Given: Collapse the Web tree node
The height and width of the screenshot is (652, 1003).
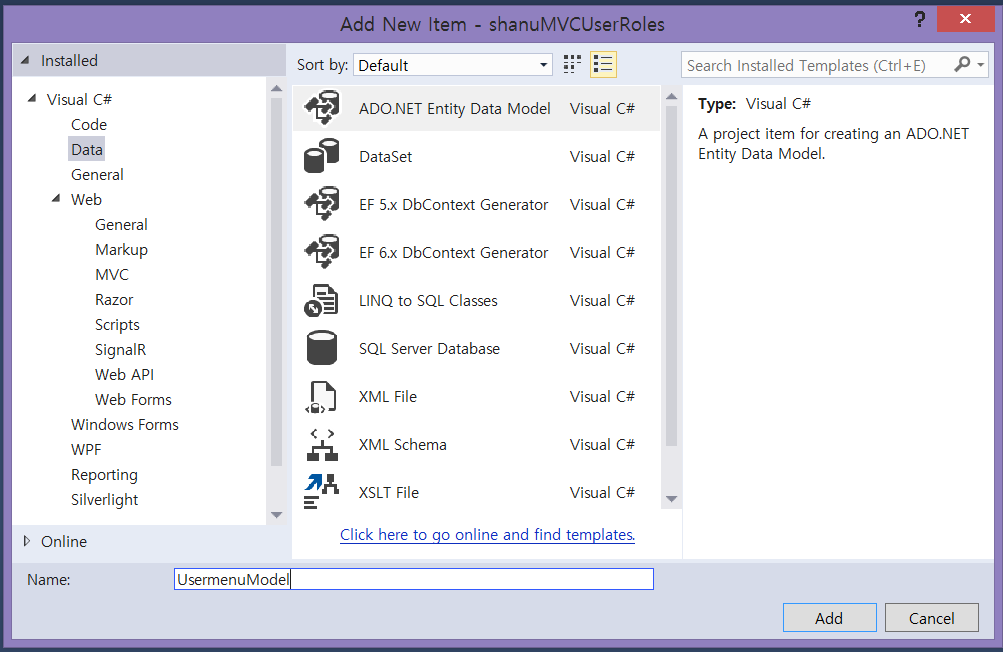Looking at the screenshot, I should coord(56,199).
